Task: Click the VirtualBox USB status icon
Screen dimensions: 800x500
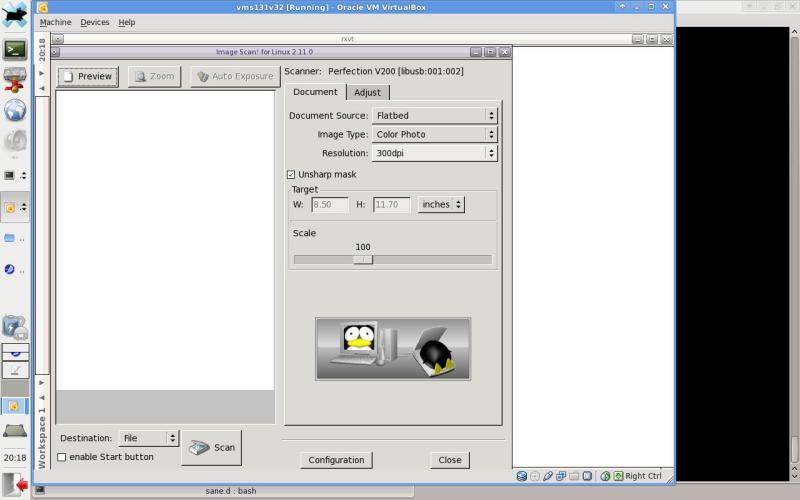Action: [x=548, y=476]
